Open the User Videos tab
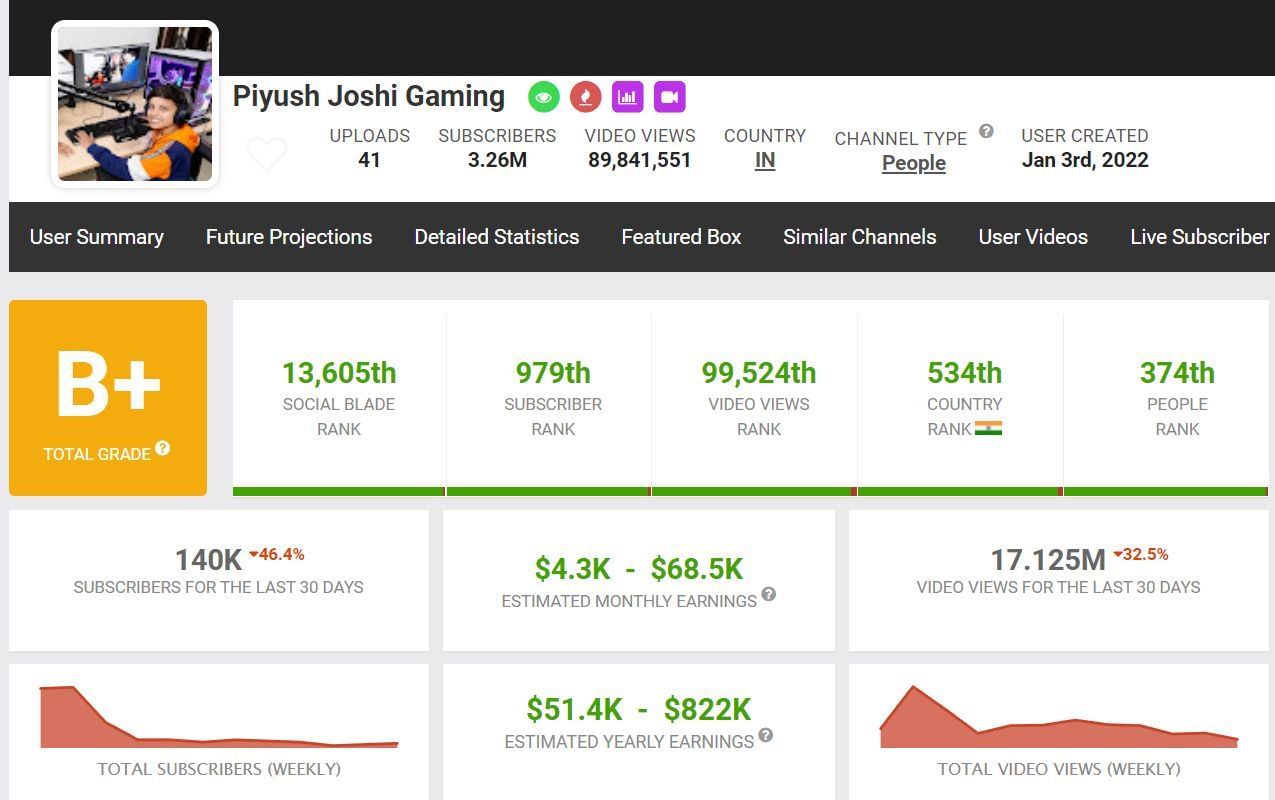Screen dimensions: 1275x800 click(x=1033, y=237)
